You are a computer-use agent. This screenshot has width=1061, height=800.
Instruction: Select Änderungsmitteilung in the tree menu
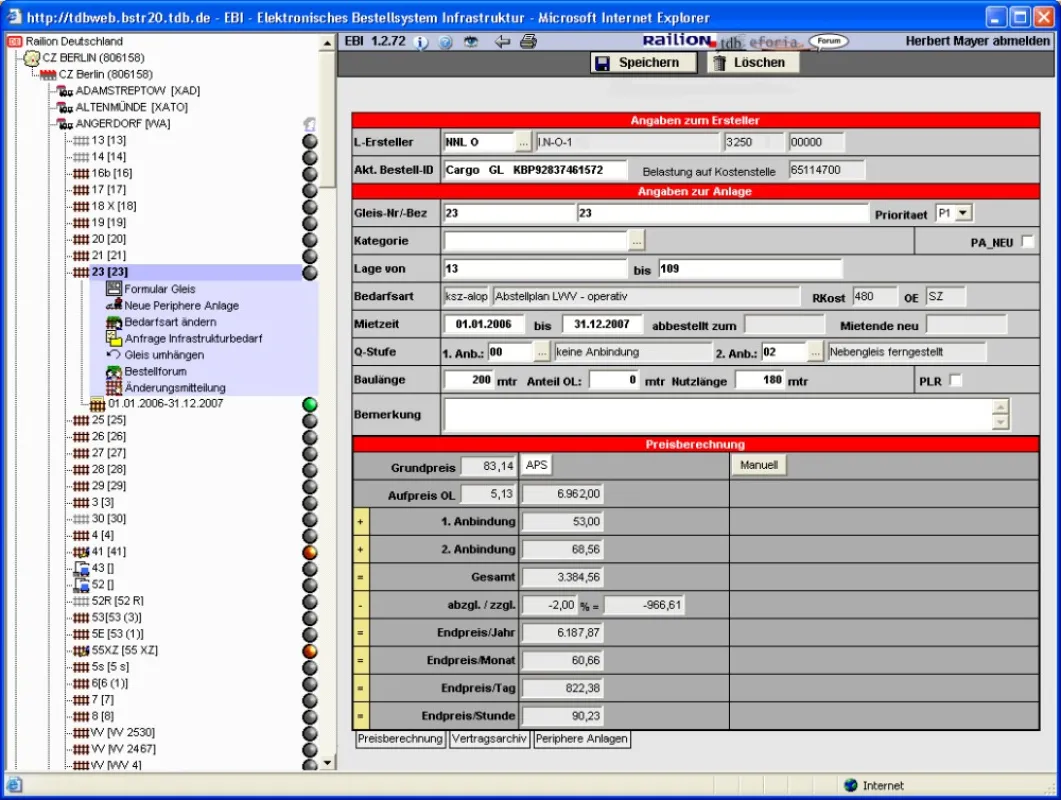[175, 388]
